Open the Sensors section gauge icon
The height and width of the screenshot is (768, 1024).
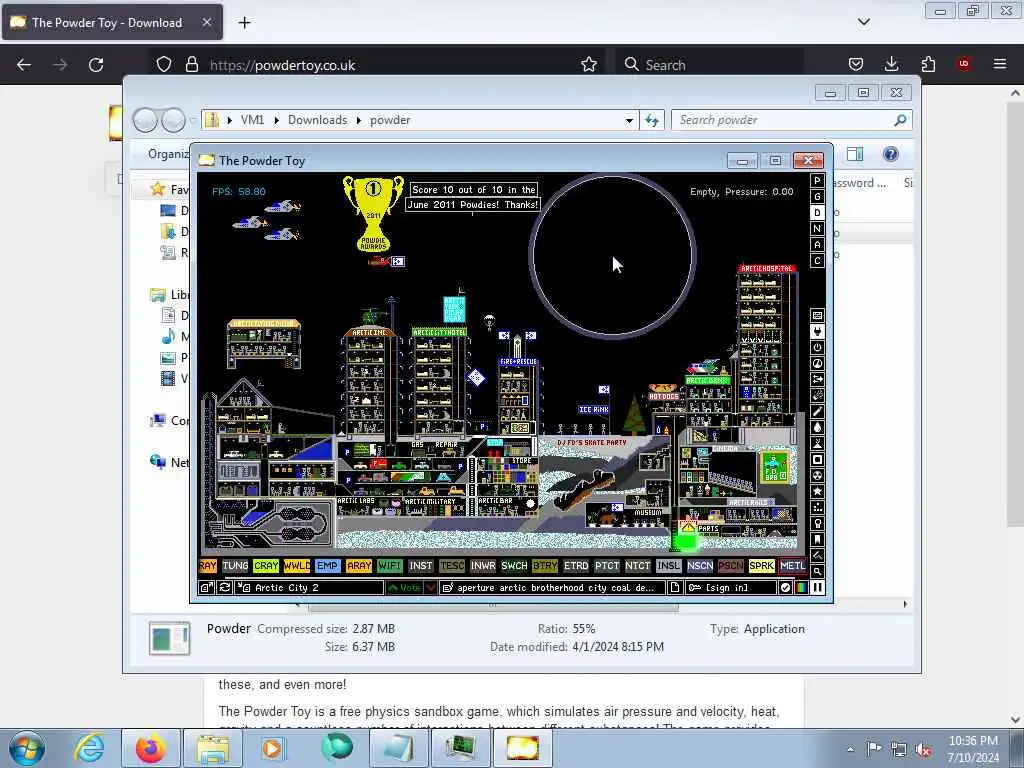click(817, 363)
